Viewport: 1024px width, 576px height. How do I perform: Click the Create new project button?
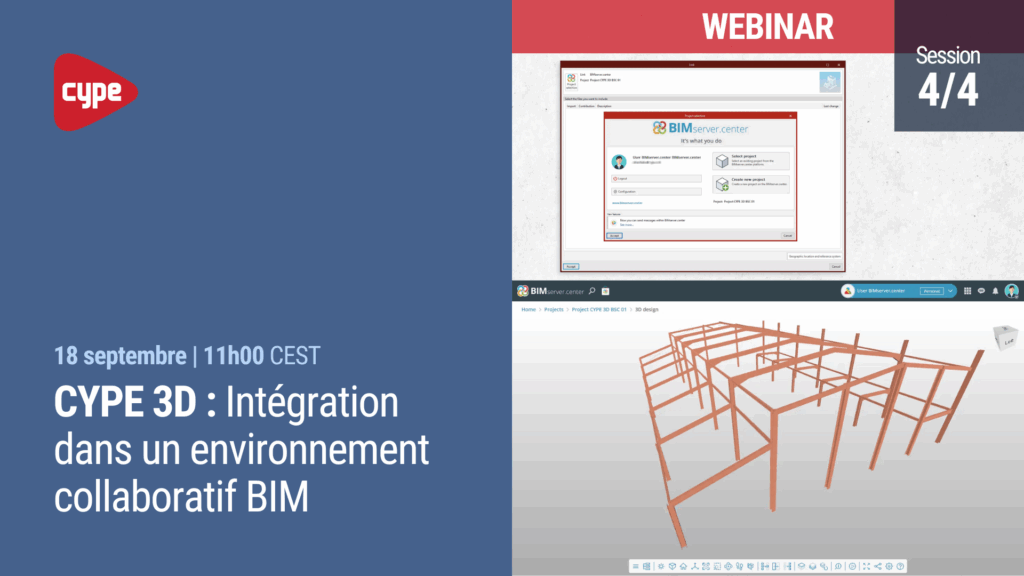coord(751,184)
